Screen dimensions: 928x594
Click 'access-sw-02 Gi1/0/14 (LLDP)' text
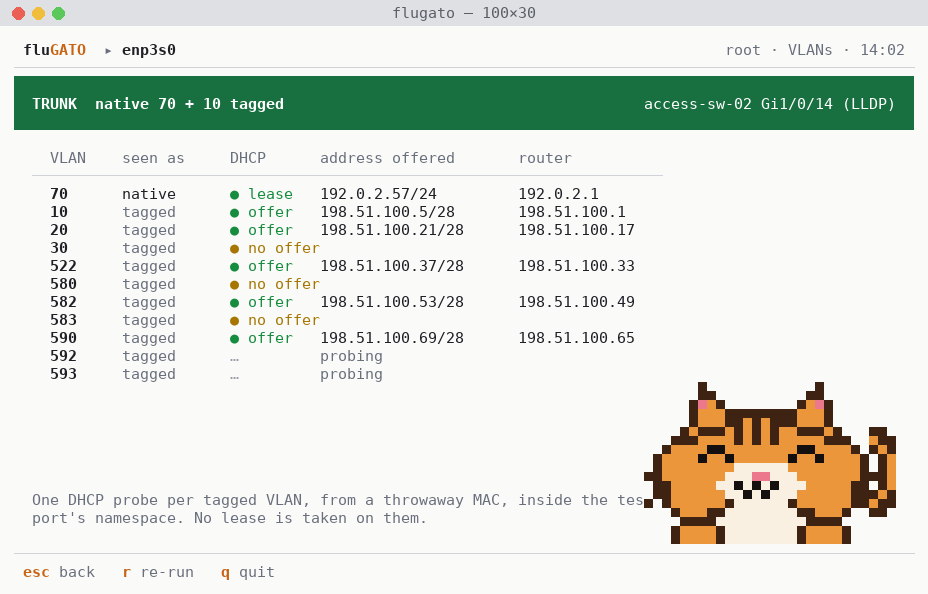(x=769, y=104)
